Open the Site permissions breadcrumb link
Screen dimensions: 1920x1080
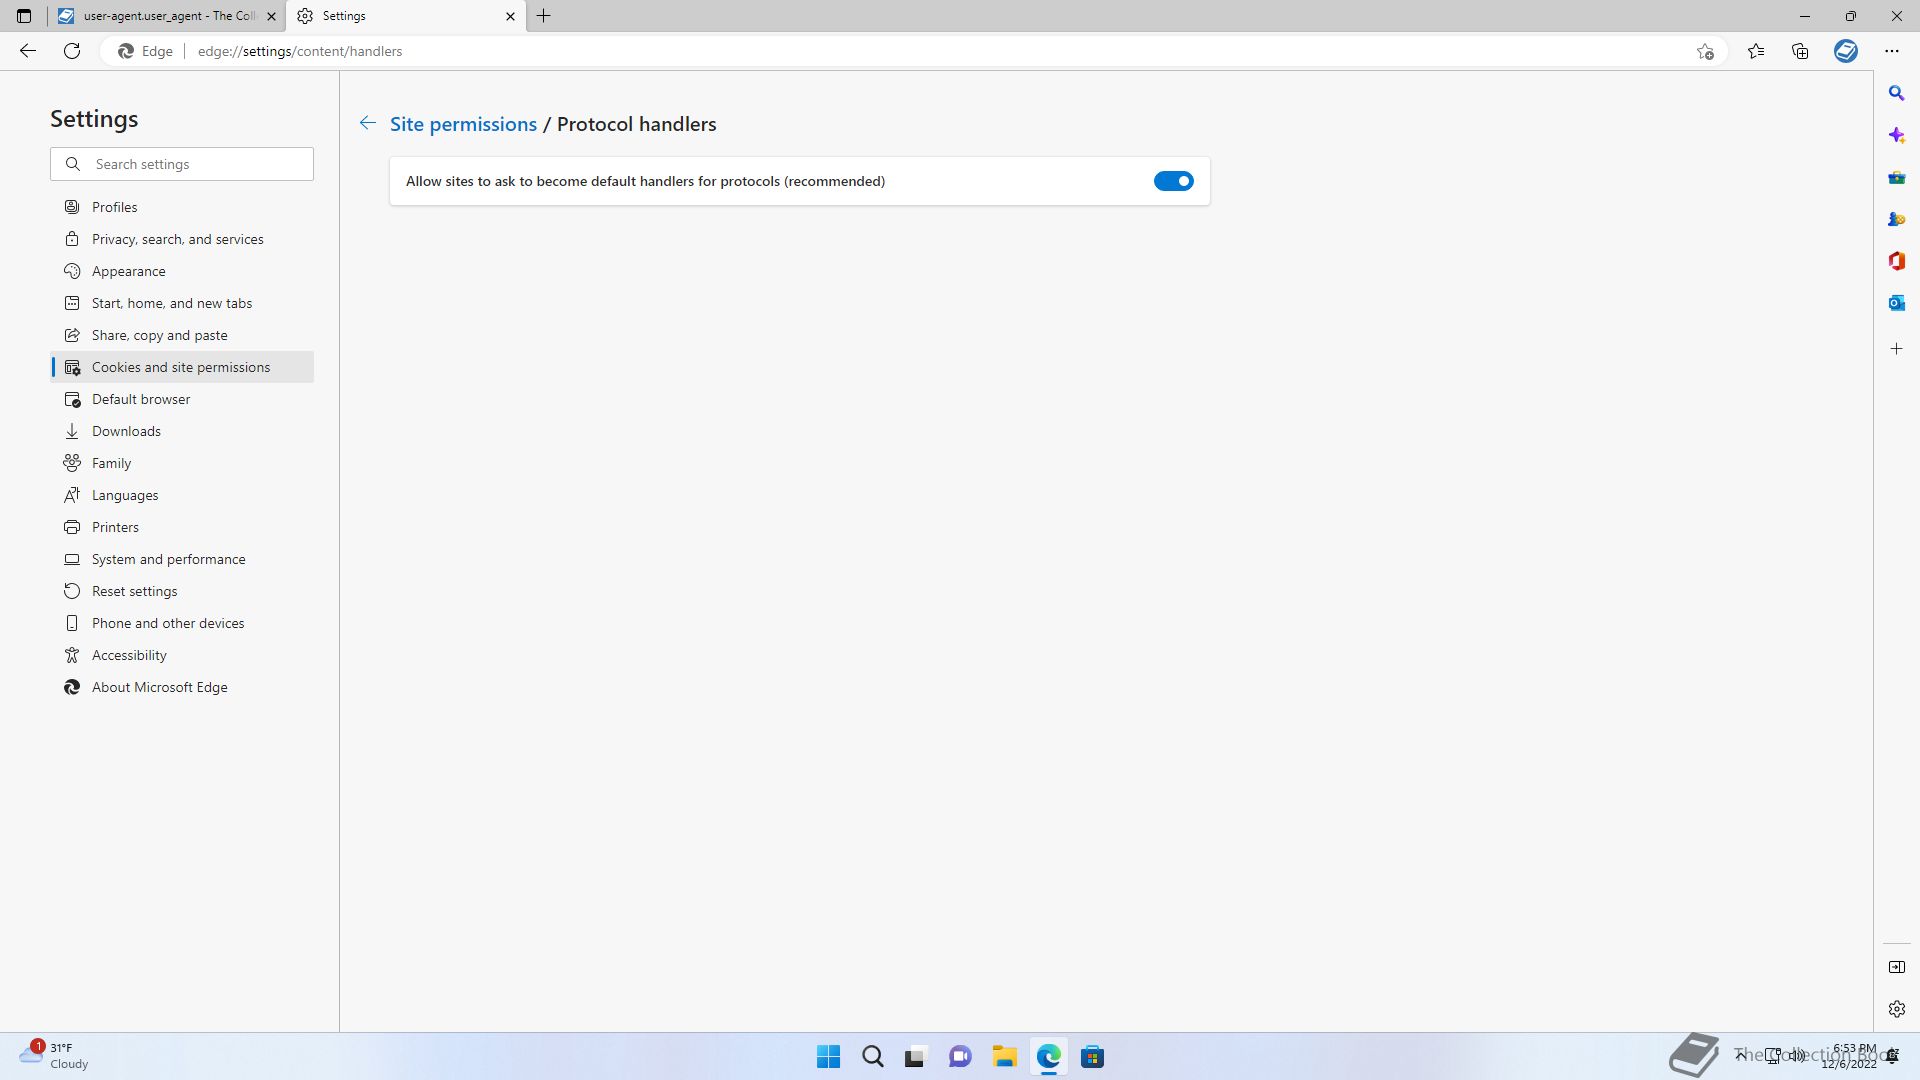[463, 124]
